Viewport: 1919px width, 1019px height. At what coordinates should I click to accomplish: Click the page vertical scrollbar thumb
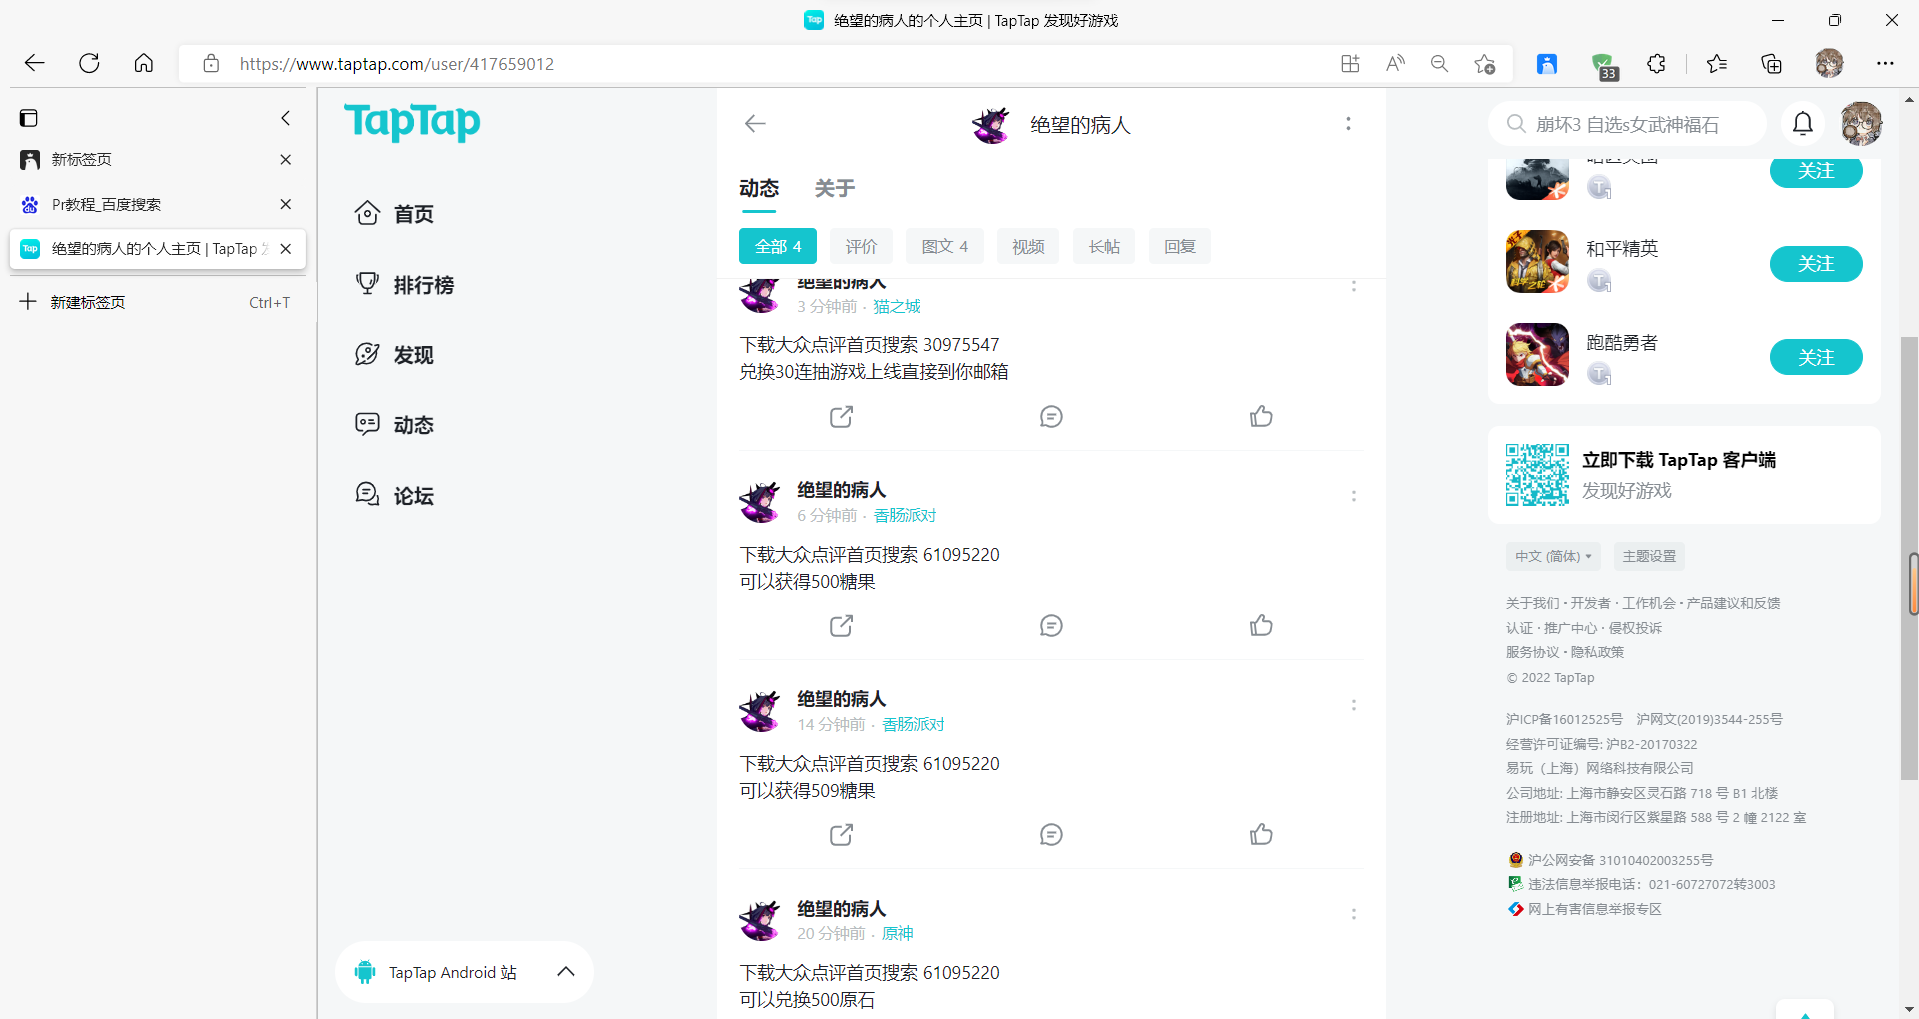pyautogui.click(x=1910, y=560)
